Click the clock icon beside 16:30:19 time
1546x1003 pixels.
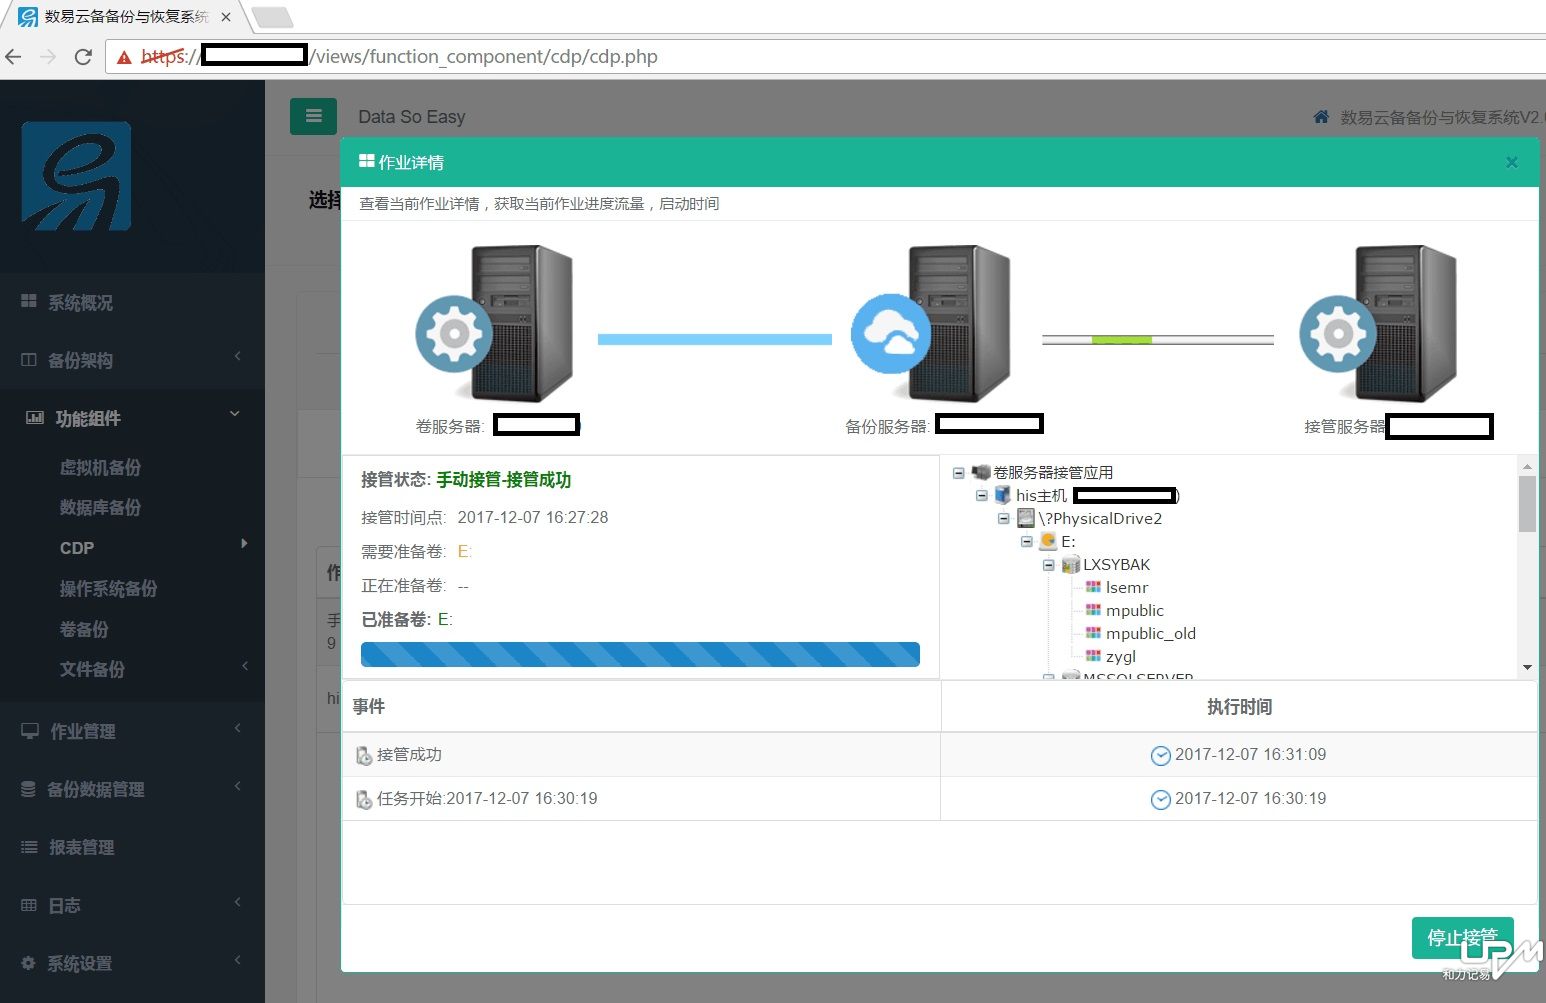point(1160,800)
